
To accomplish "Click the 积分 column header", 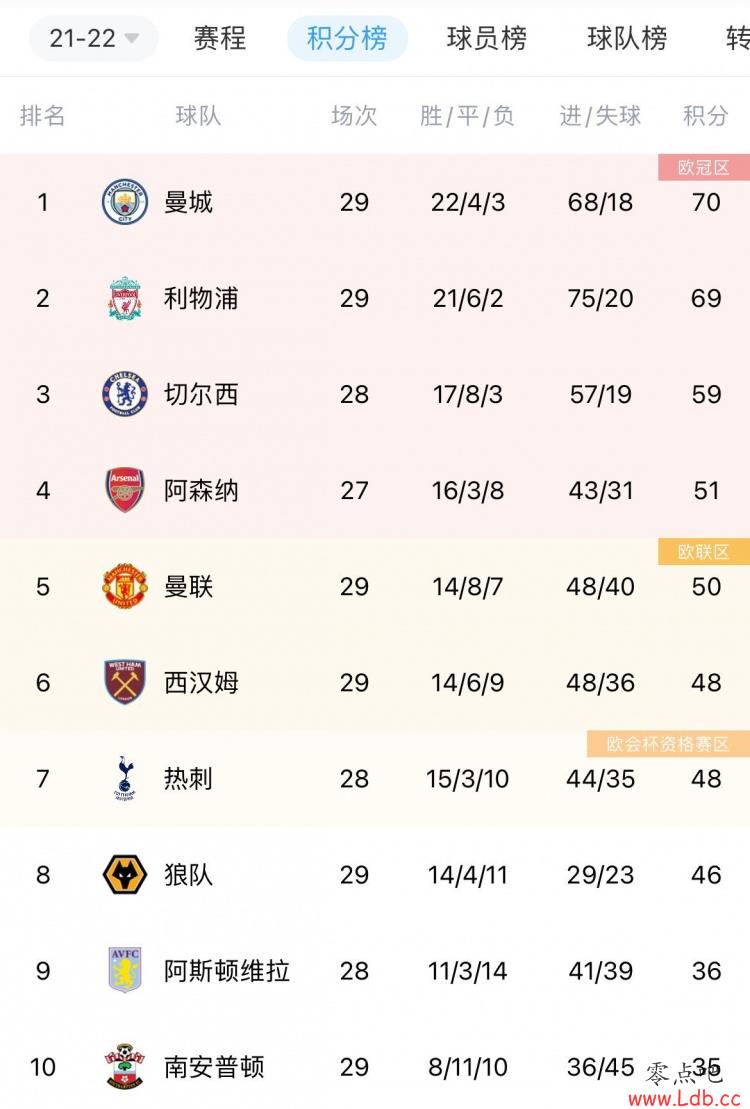I will tap(705, 115).
